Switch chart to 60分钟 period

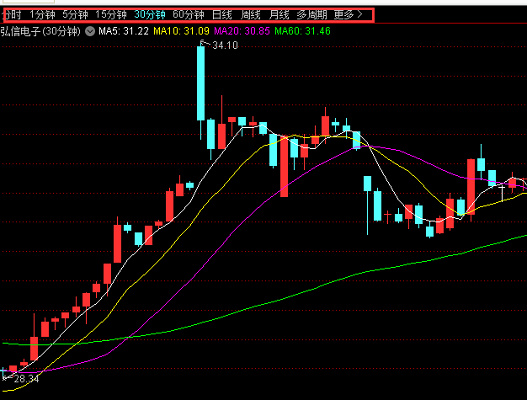point(188,15)
